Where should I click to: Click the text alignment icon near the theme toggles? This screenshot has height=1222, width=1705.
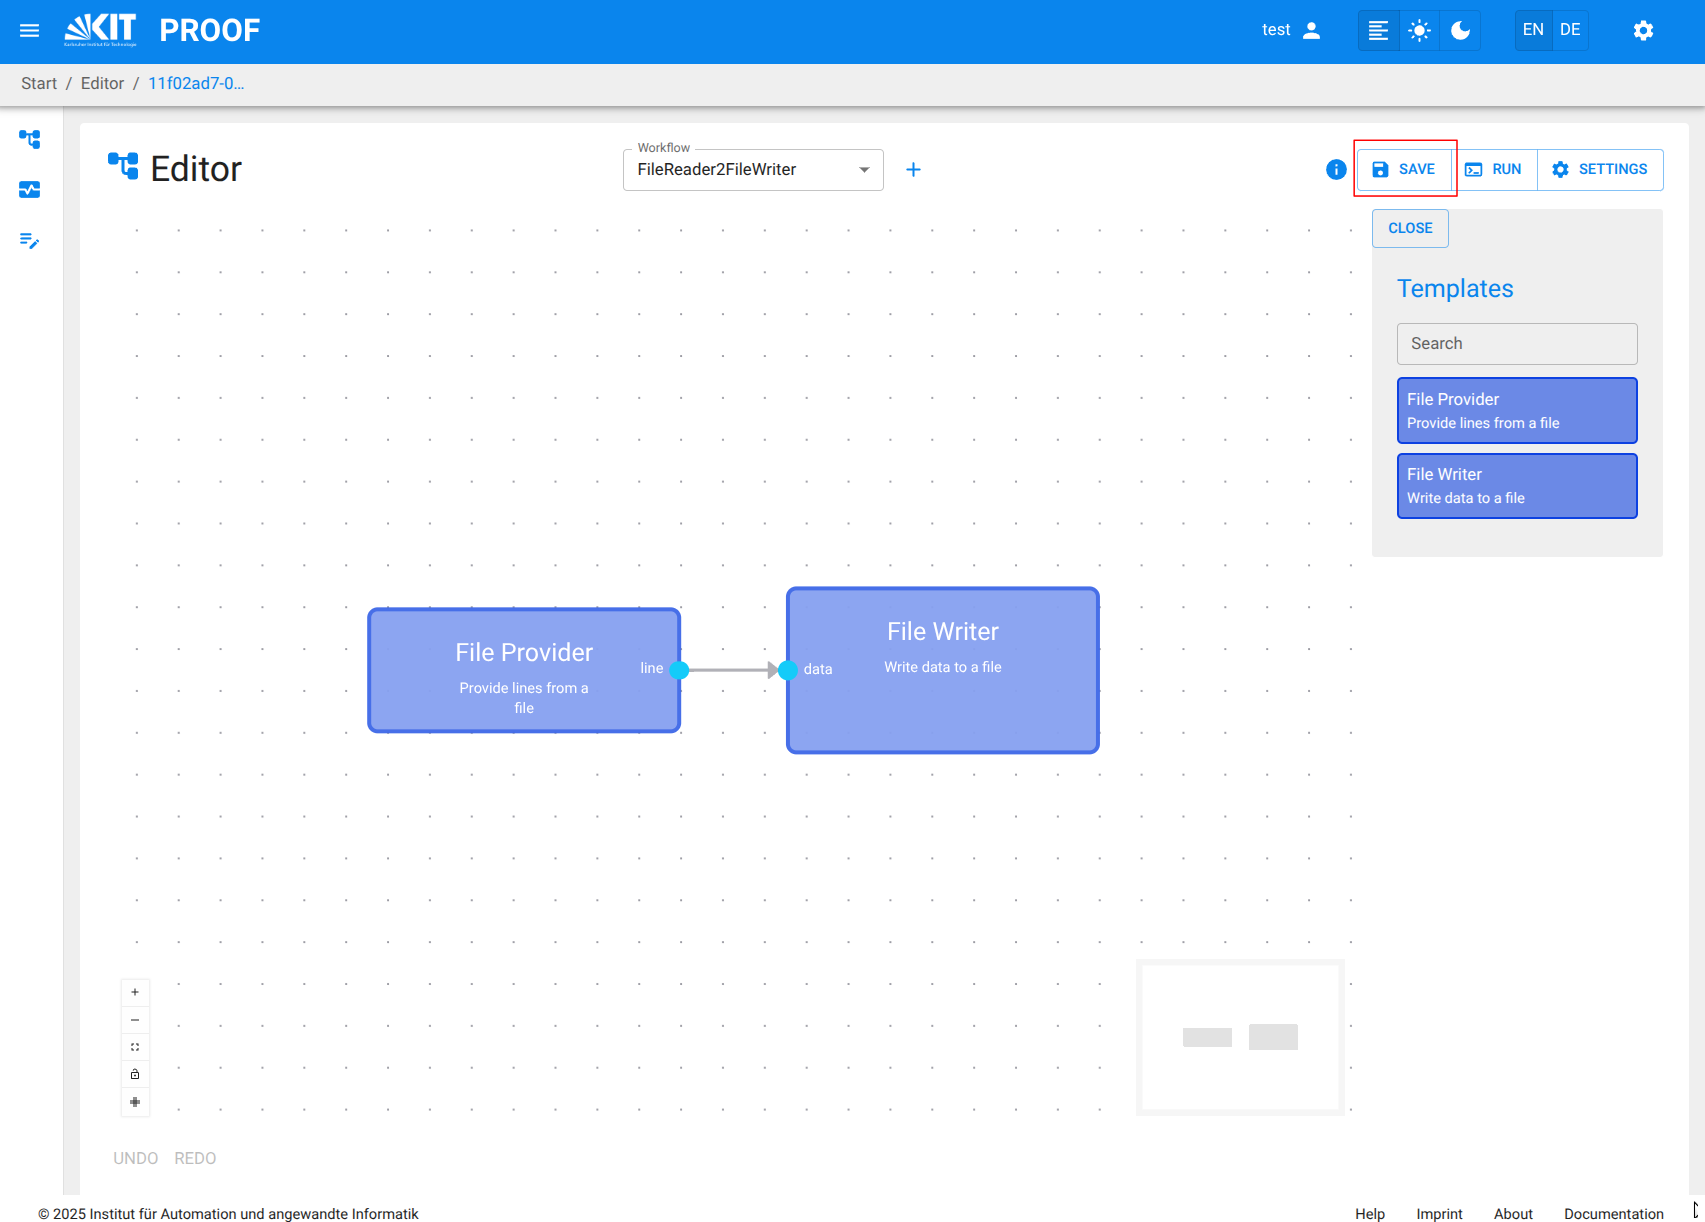1377,30
